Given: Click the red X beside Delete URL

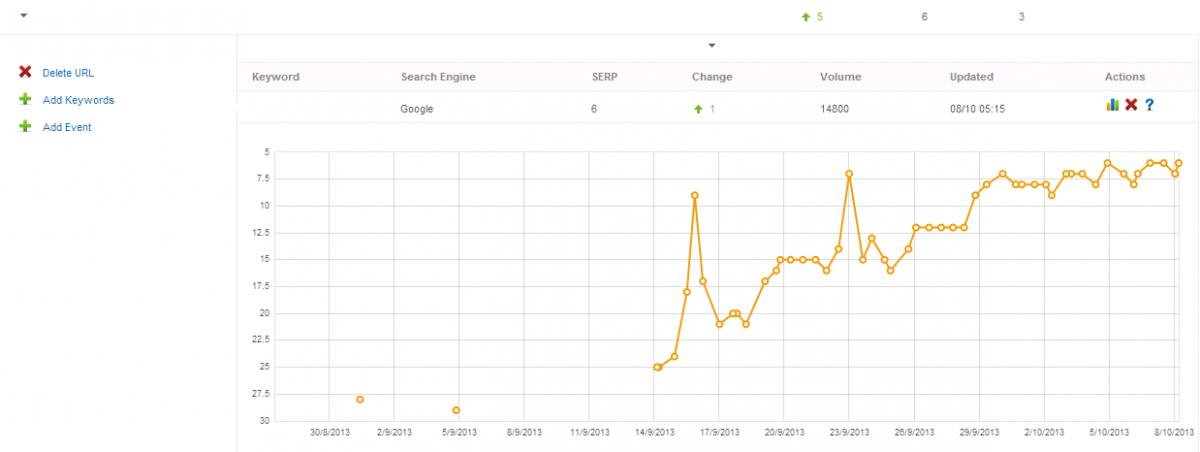Looking at the screenshot, I should tap(25, 73).
